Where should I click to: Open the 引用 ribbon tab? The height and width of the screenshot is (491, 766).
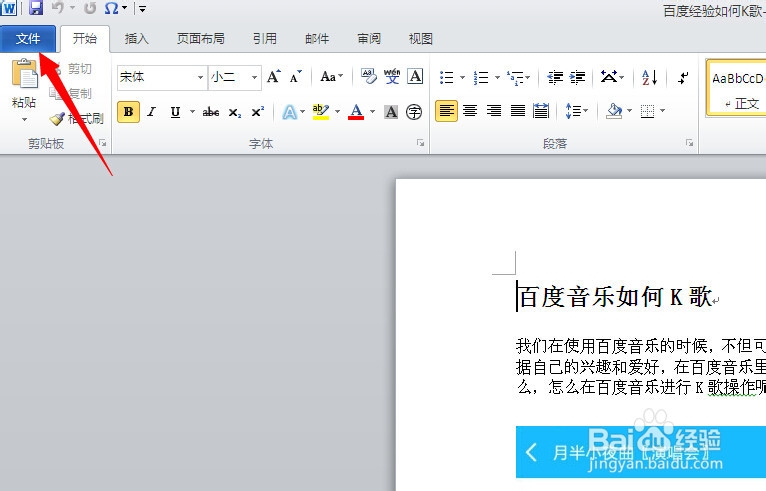265,39
